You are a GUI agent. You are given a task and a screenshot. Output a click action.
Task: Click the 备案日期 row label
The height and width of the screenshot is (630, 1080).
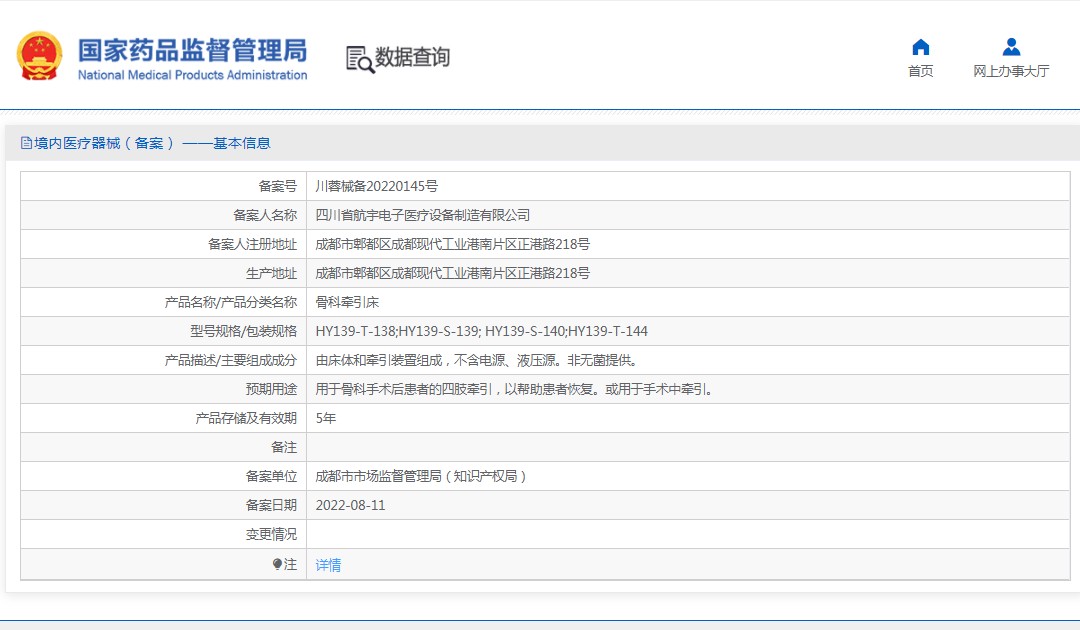point(271,505)
